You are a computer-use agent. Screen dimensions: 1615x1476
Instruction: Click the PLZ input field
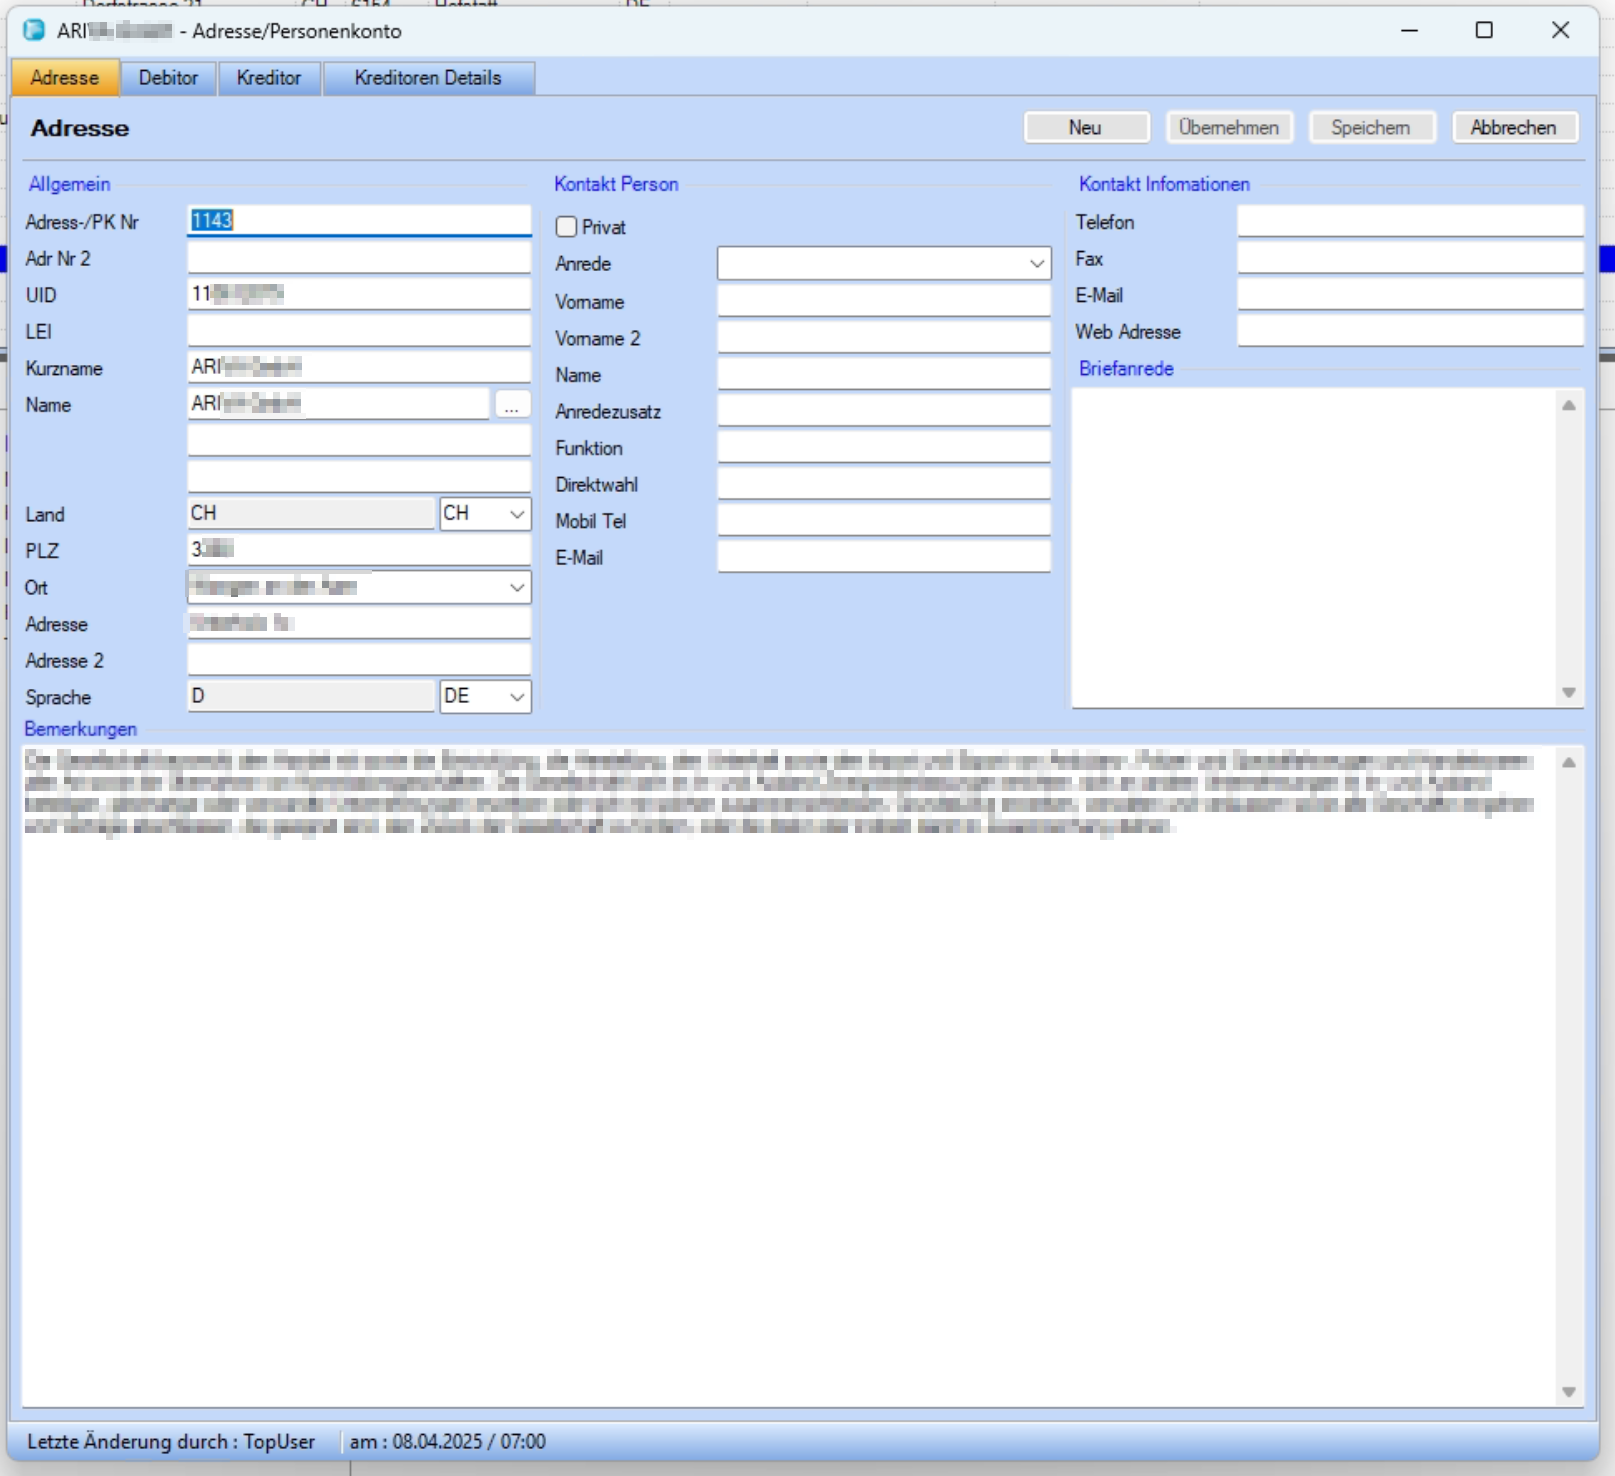click(x=359, y=550)
